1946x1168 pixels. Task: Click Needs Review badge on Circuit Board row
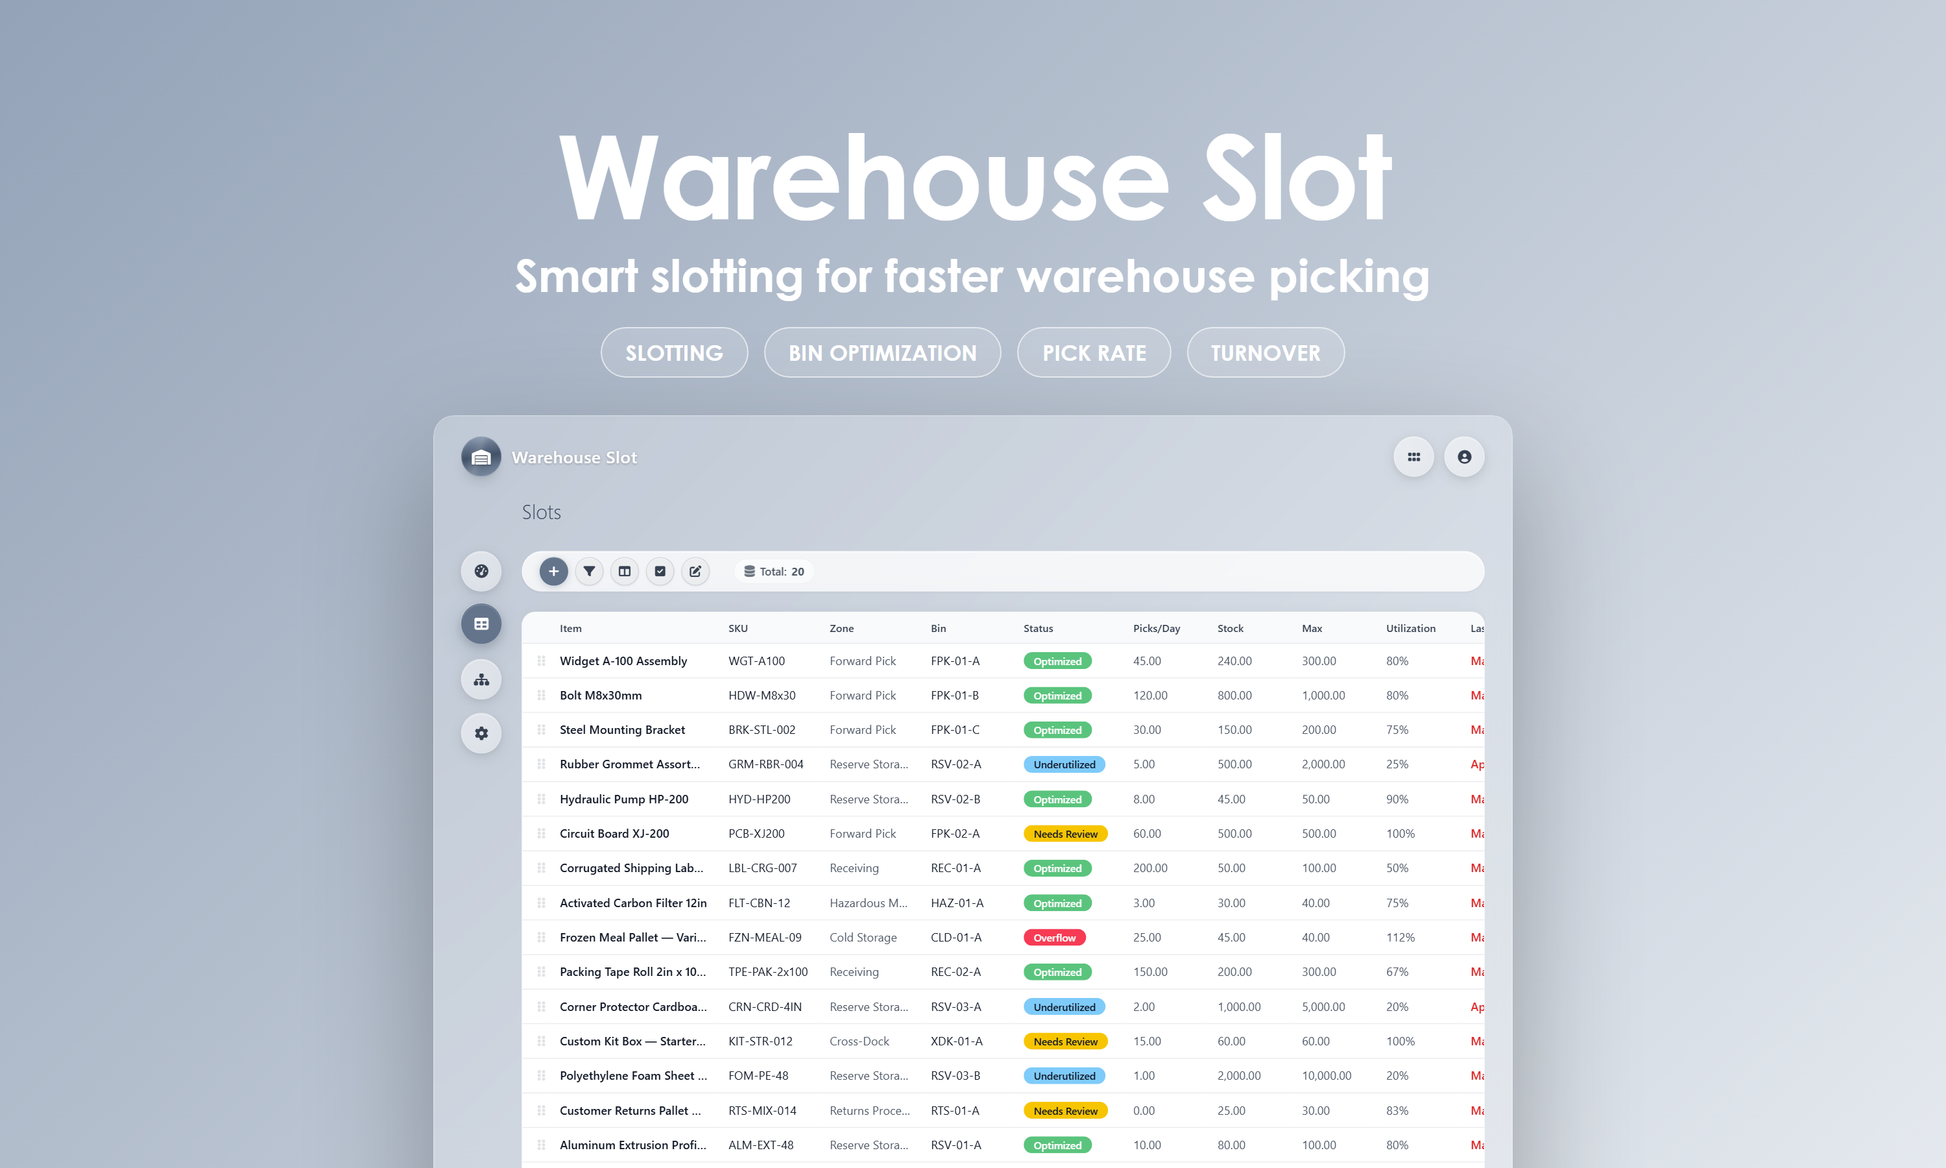click(1065, 834)
